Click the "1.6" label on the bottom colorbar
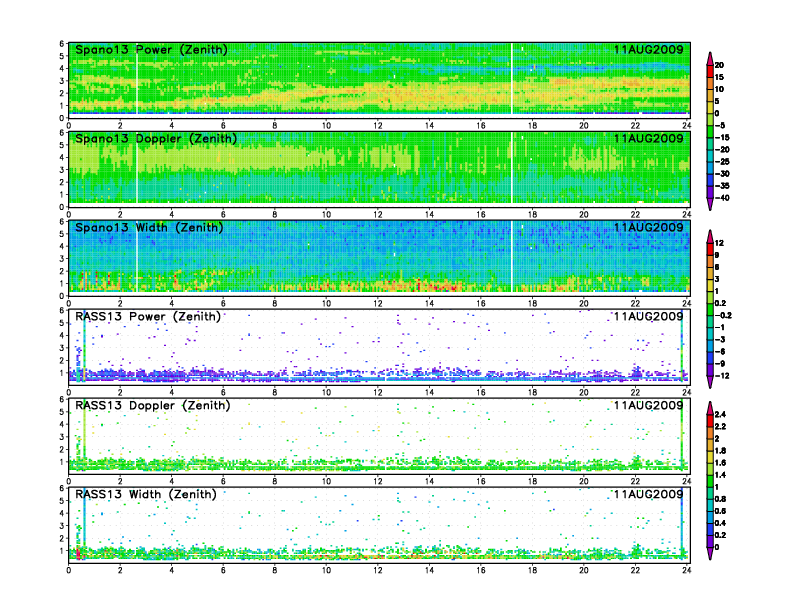The image size is (792, 612). point(720,463)
